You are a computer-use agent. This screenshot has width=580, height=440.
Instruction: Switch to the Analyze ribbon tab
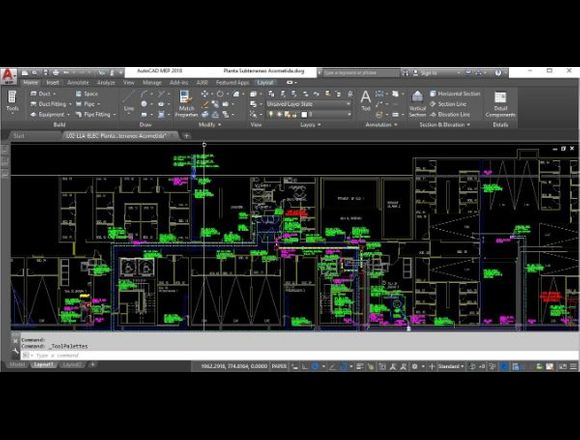(106, 82)
